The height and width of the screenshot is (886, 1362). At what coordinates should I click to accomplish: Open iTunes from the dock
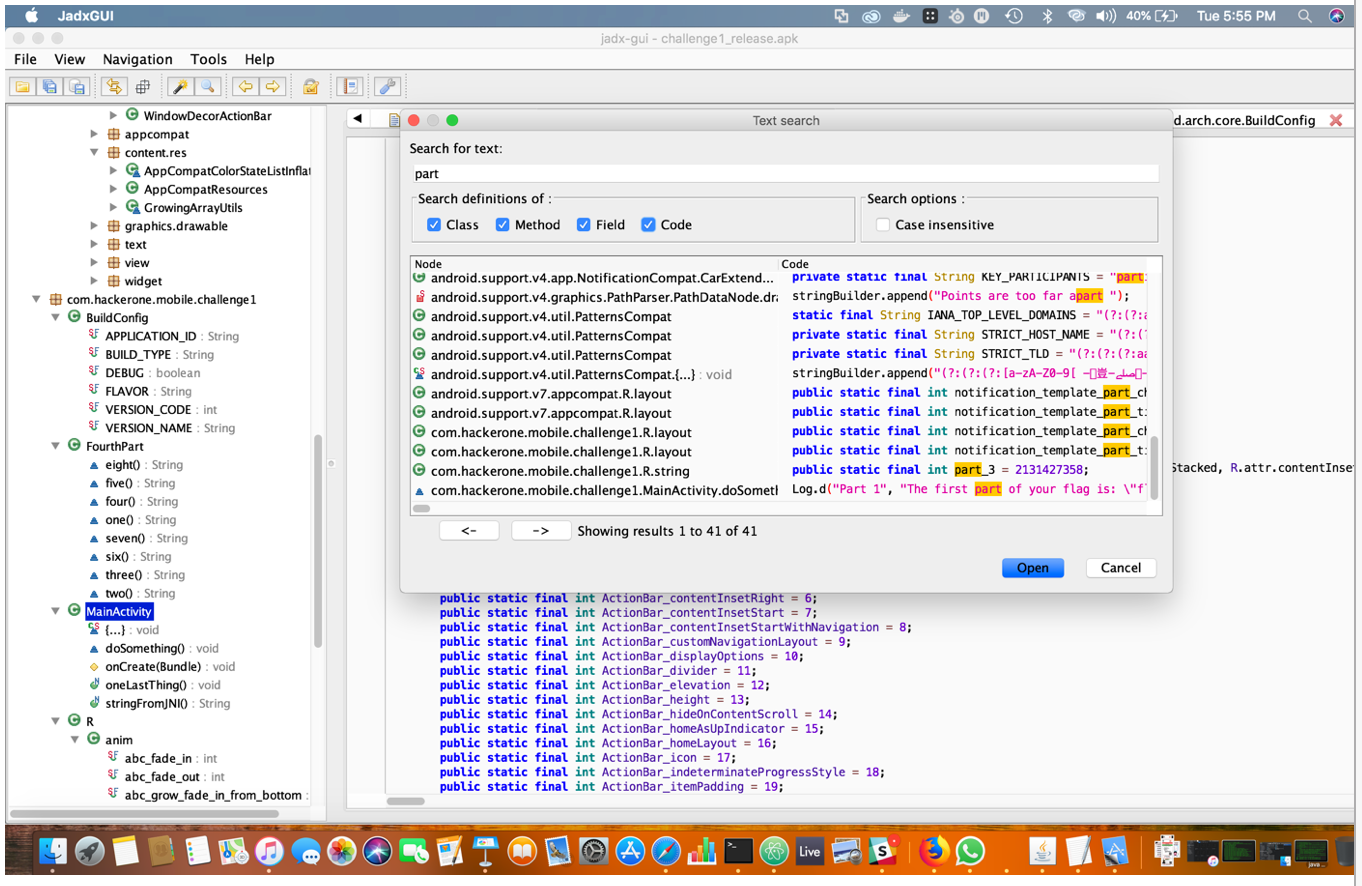(x=269, y=851)
